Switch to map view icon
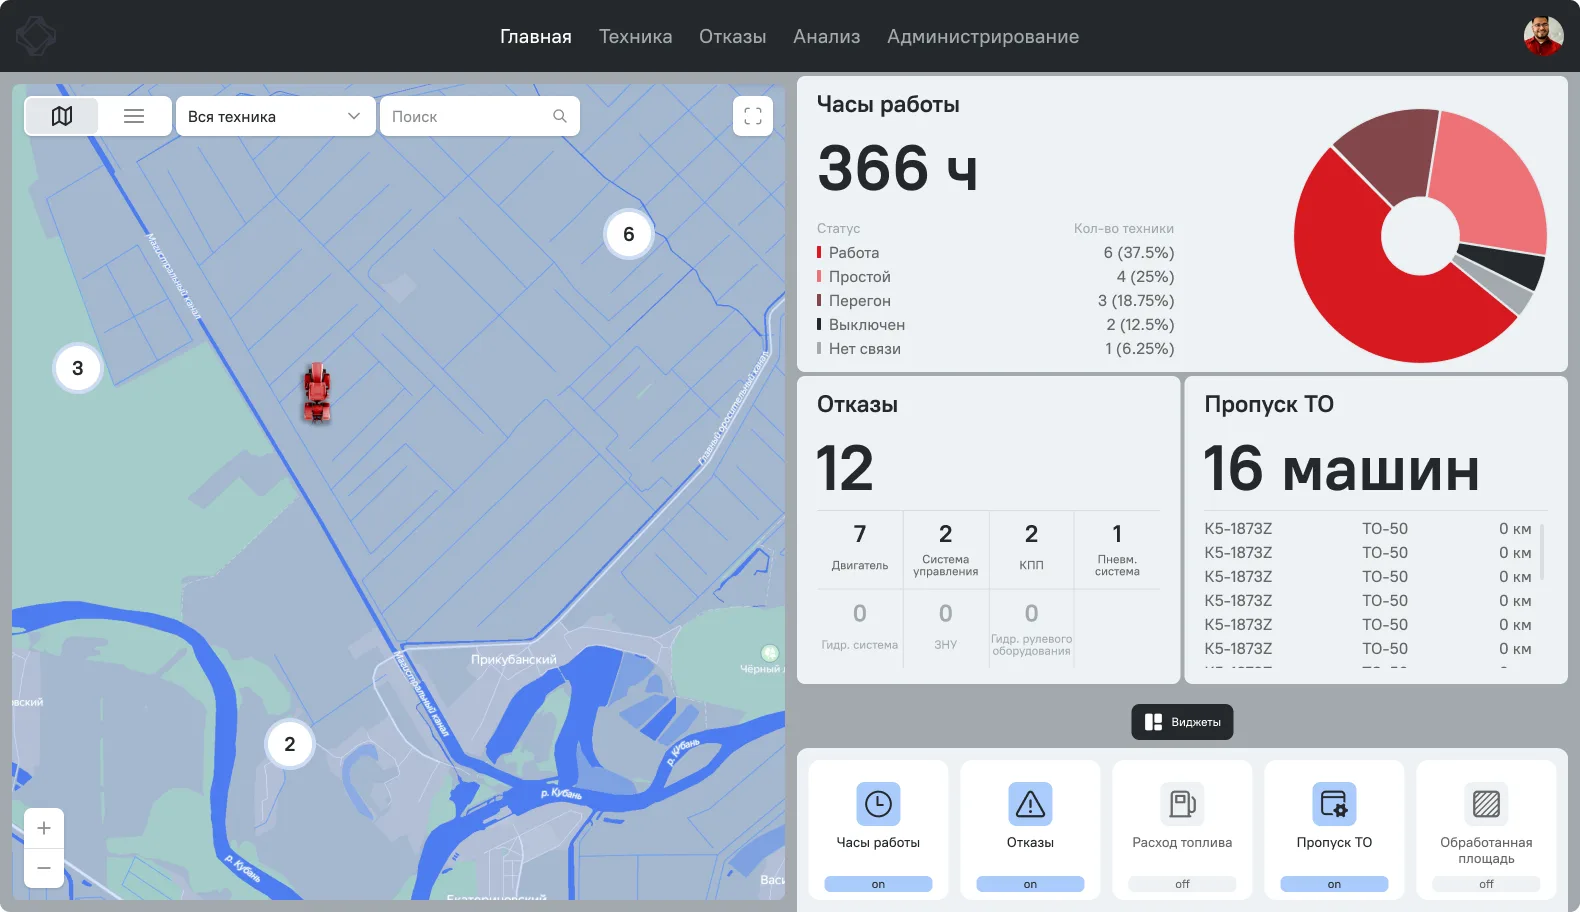The width and height of the screenshot is (1580, 912). click(x=62, y=116)
